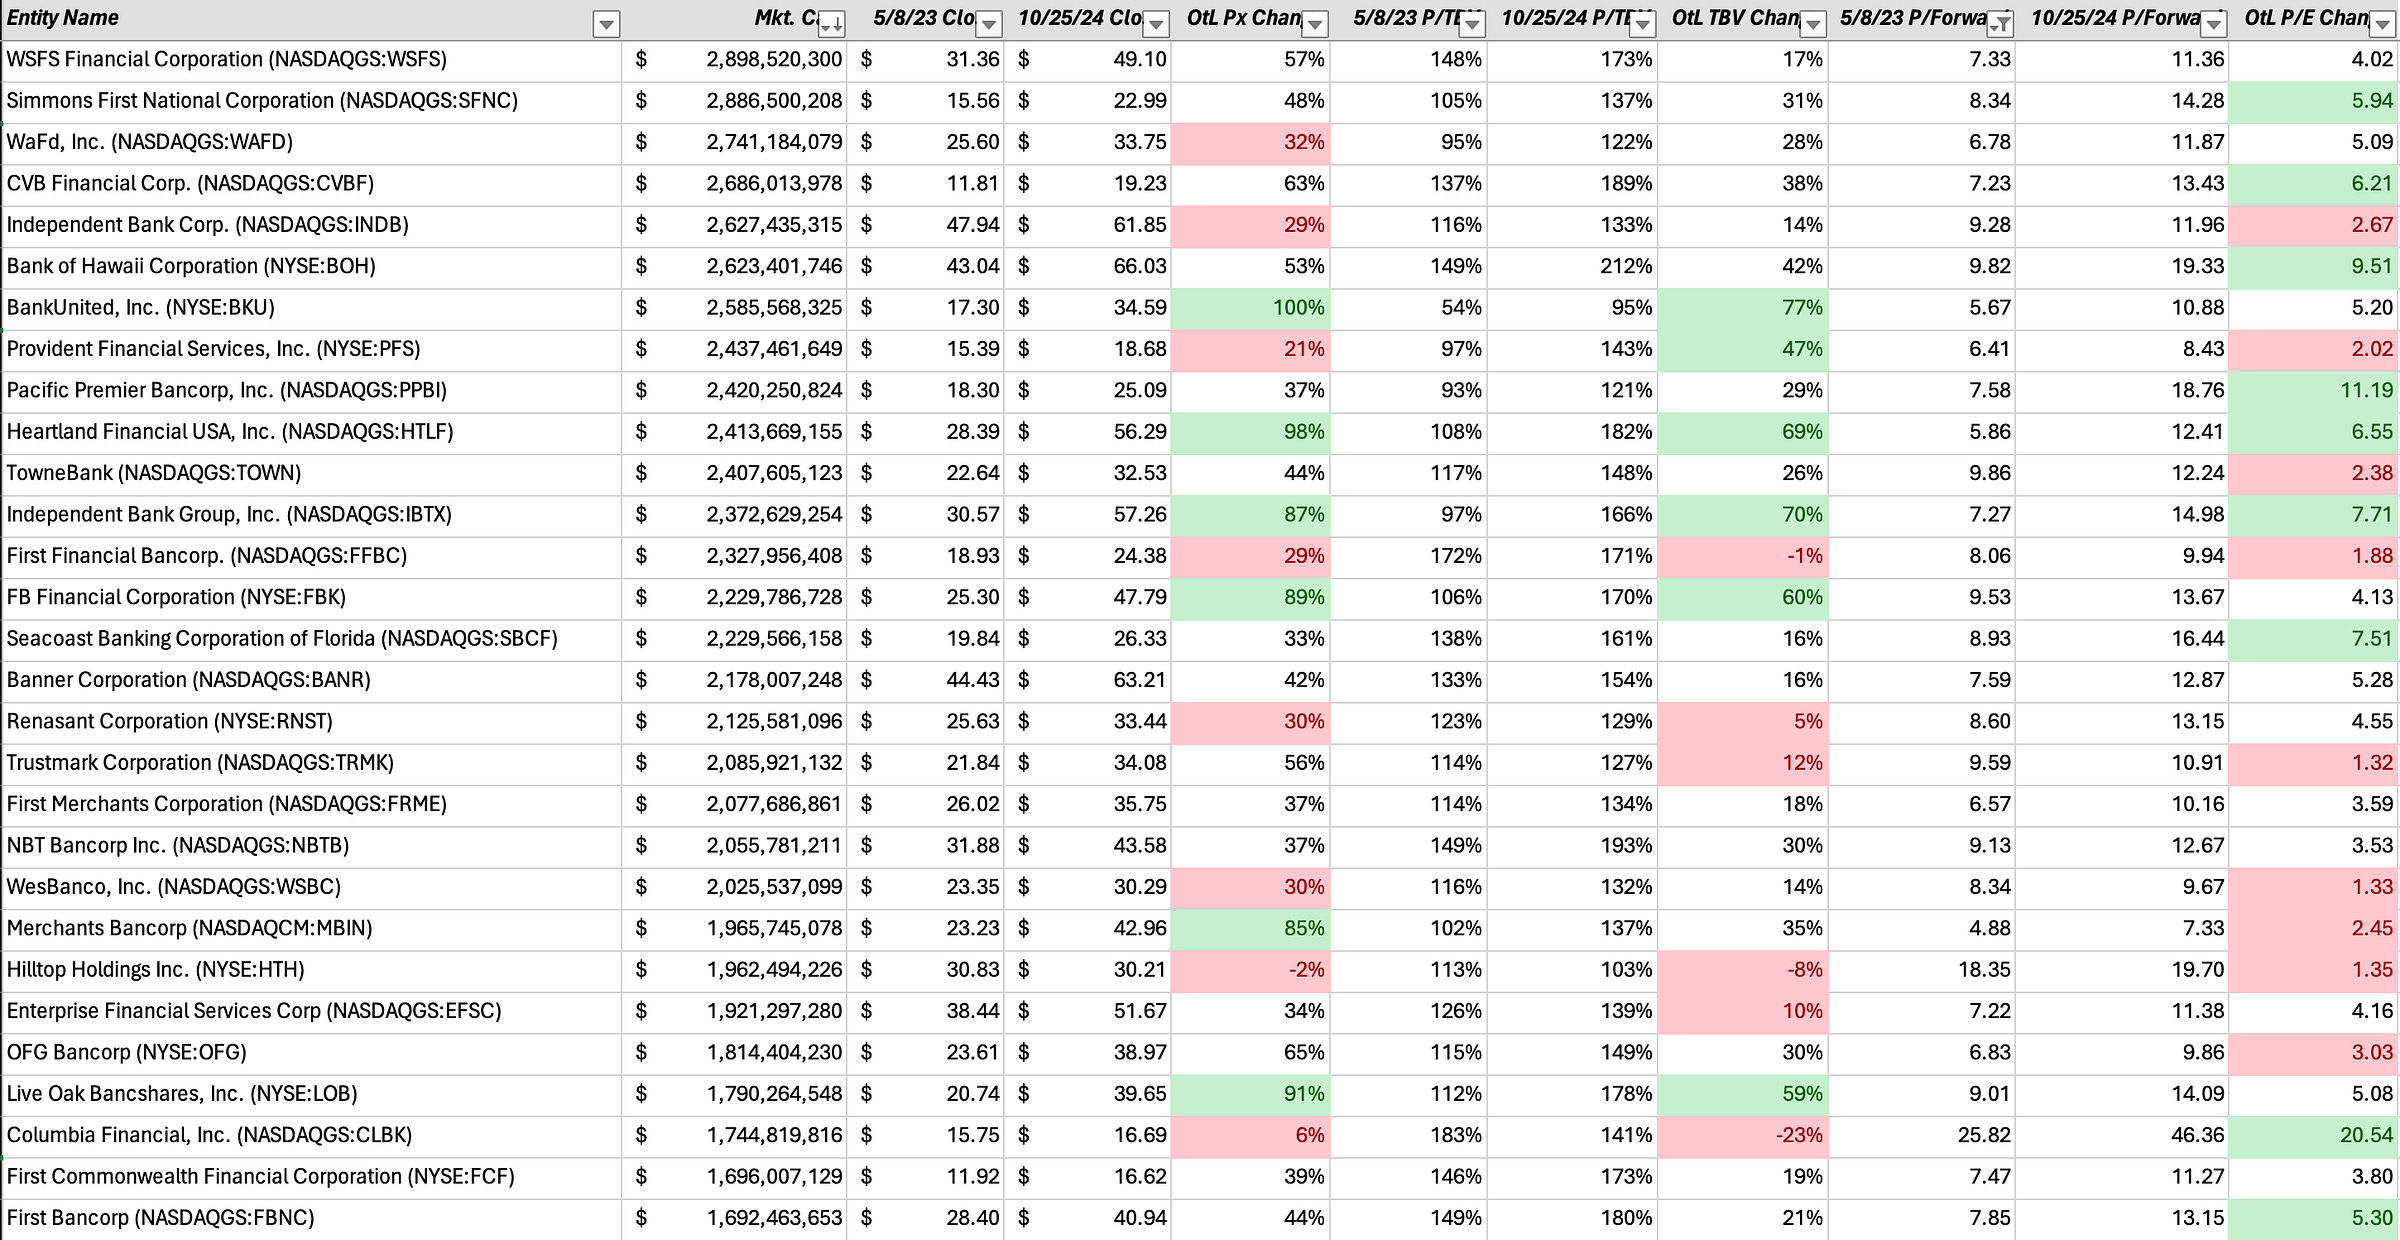The height and width of the screenshot is (1240, 2400).
Task: Click the 20.54 OtL P/E Change cell
Action: [2314, 1135]
